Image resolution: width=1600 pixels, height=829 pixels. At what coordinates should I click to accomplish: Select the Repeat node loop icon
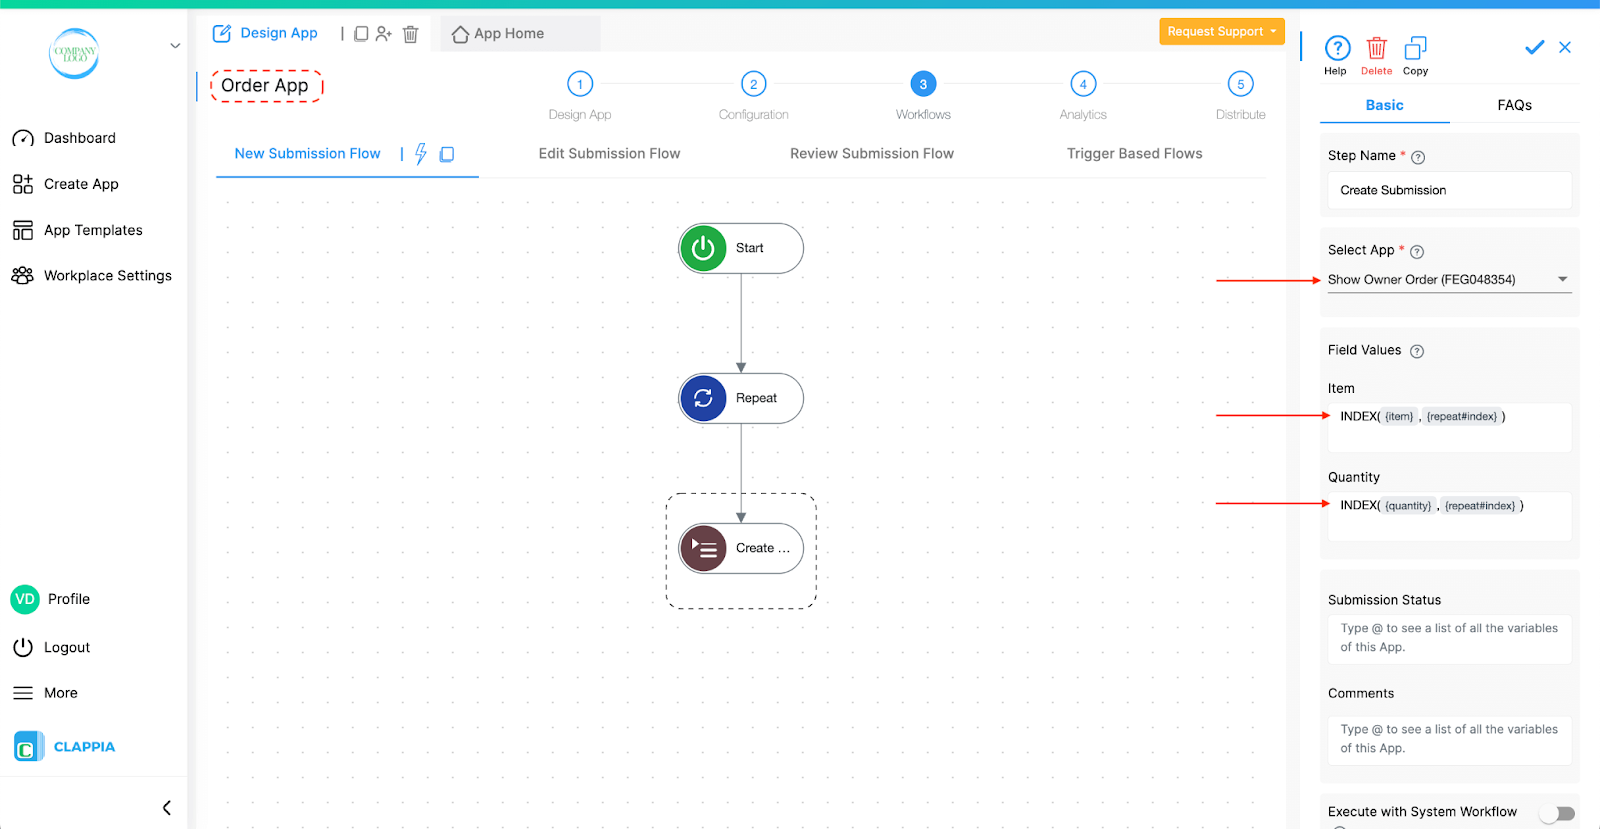(703, 398)
